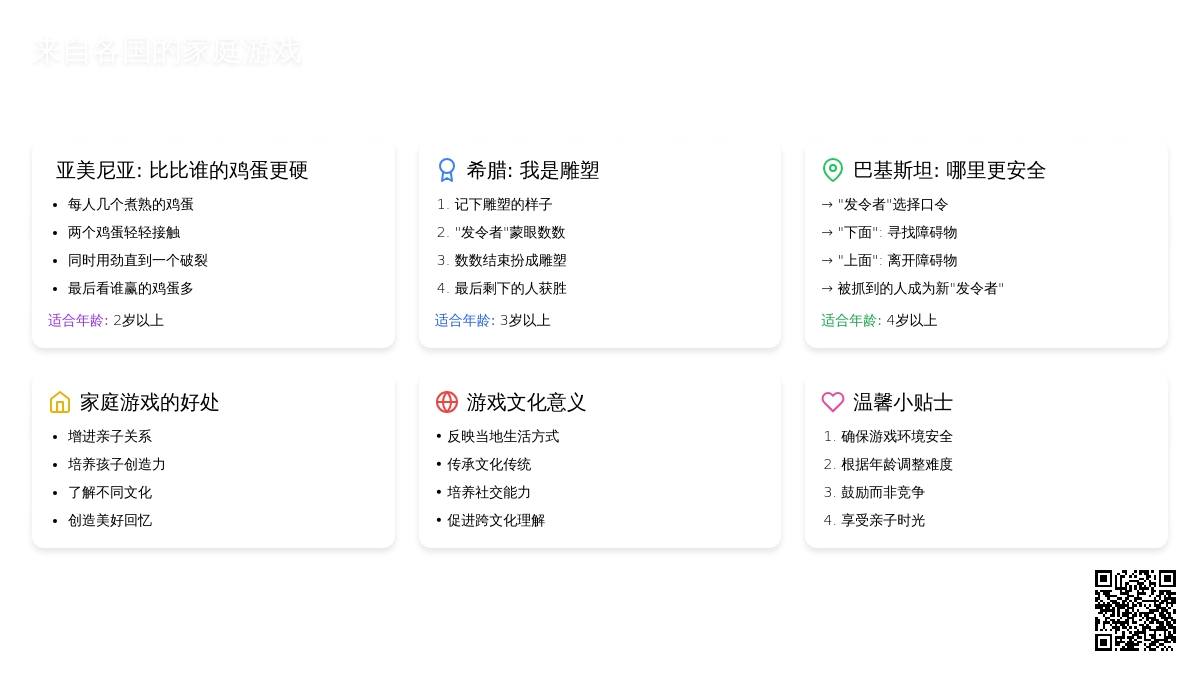This screenshot has width=1200, height=675.
Task: Select the heading 希腊: 我是雕塑
Action: [x=533, y=170]
